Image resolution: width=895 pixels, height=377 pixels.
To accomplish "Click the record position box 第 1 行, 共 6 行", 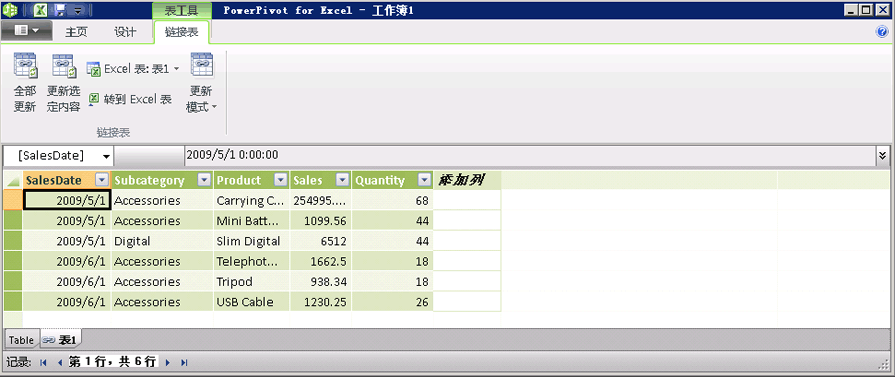I will click(112, 362).
